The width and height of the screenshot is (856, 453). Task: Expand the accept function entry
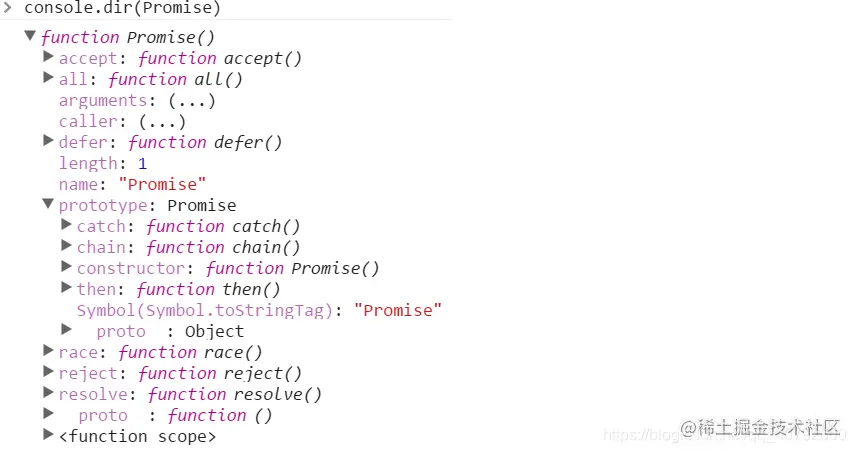coord(48,57)
